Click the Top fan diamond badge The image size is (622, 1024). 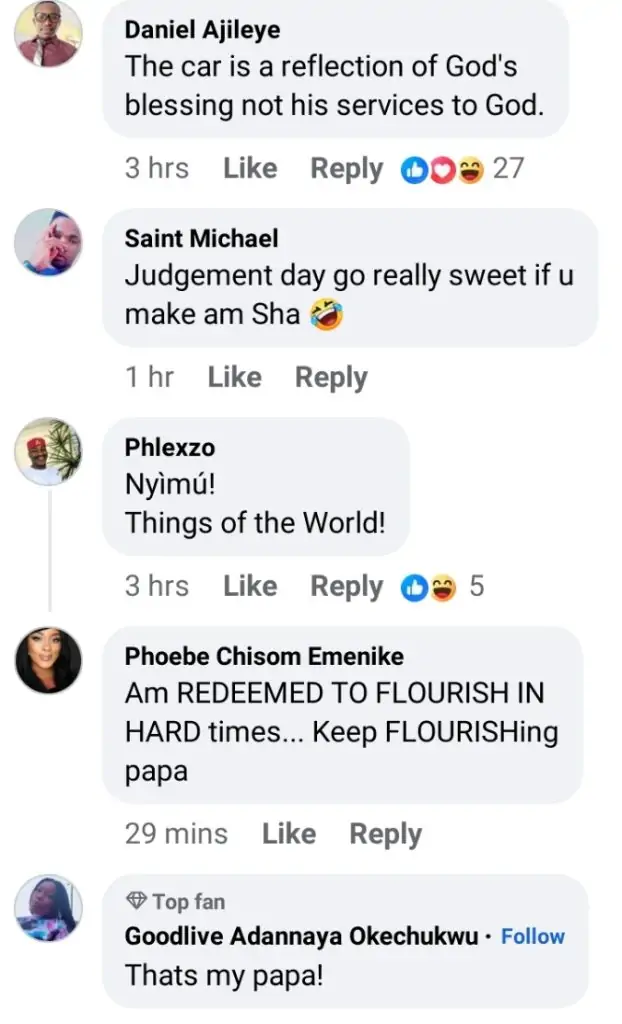[x=137, y=902]
